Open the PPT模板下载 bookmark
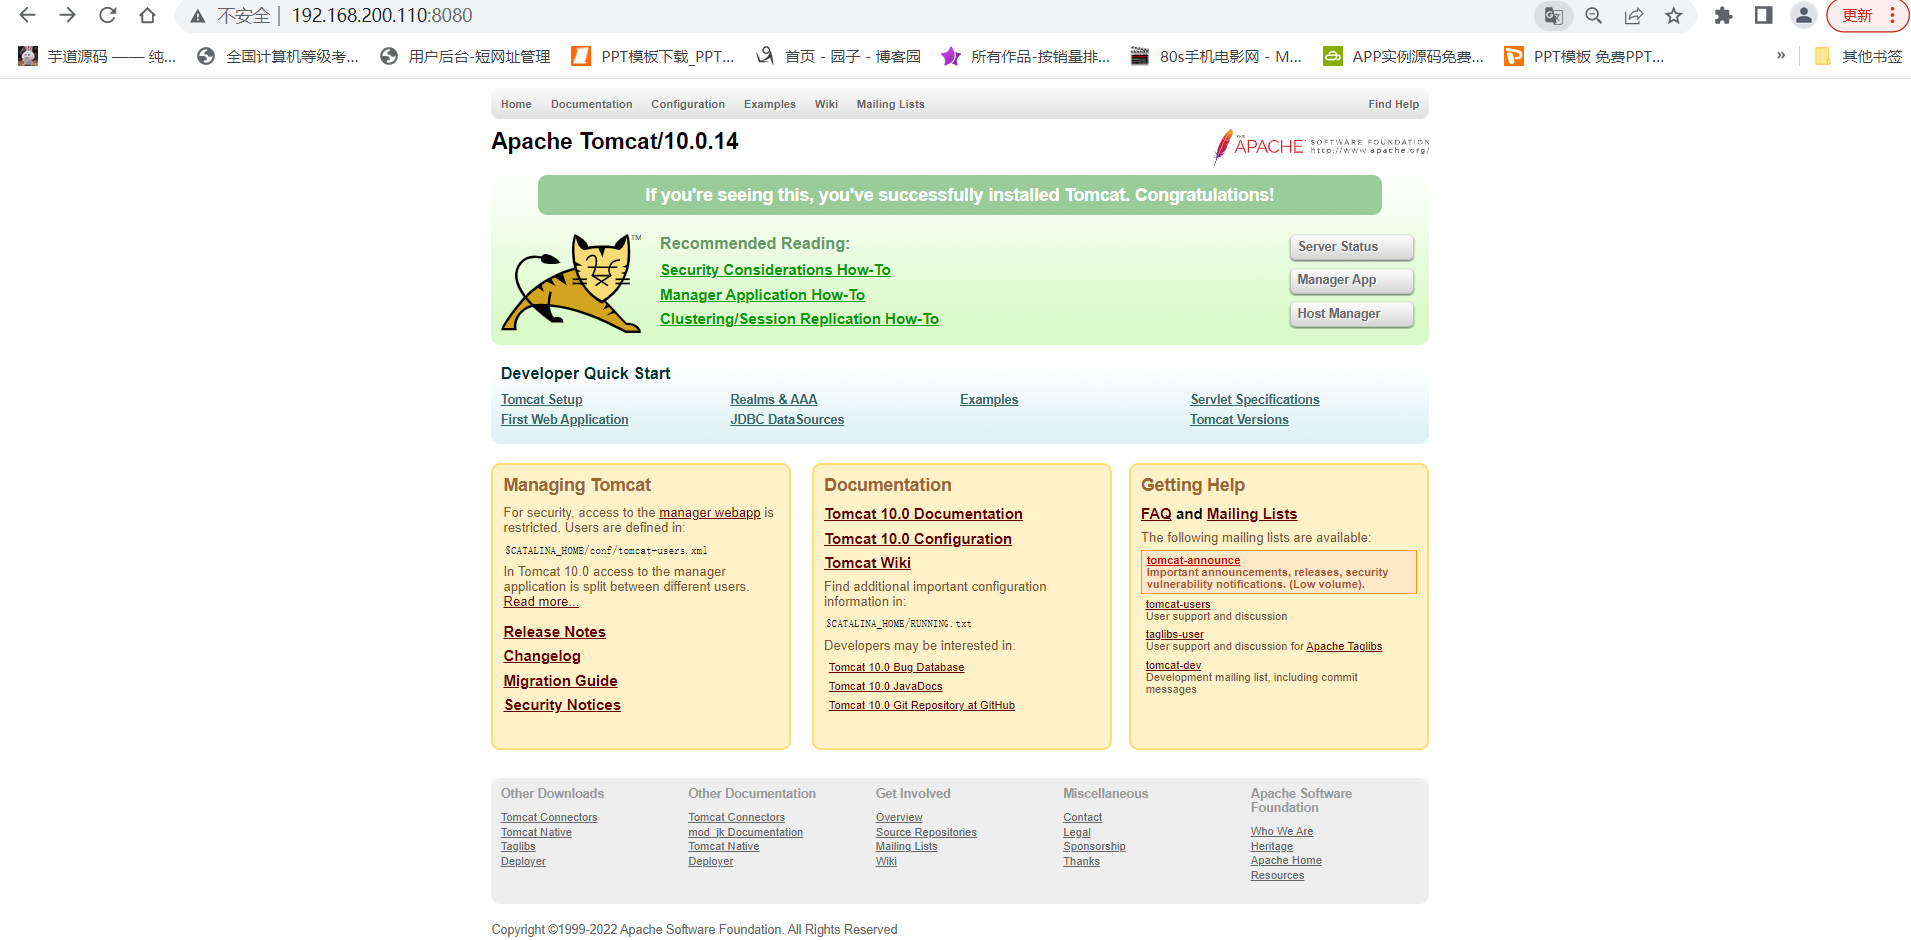The width and height of the screenshot is (1911, 940). point(653,56)
